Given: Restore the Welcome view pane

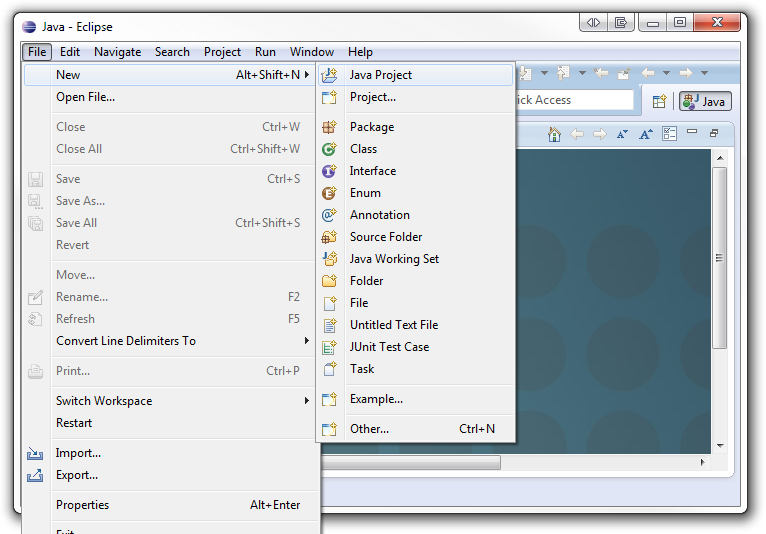Looking at the screenshot, I should tap(714, 133).
